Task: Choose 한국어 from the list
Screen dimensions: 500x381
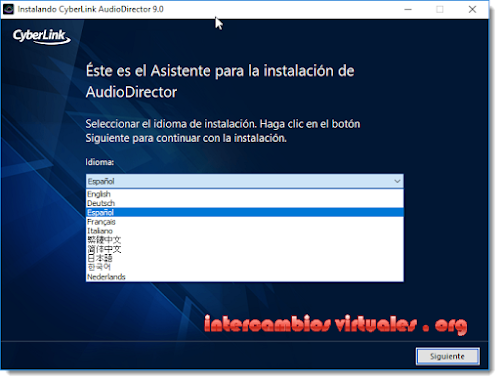Action: coord(245,267)
